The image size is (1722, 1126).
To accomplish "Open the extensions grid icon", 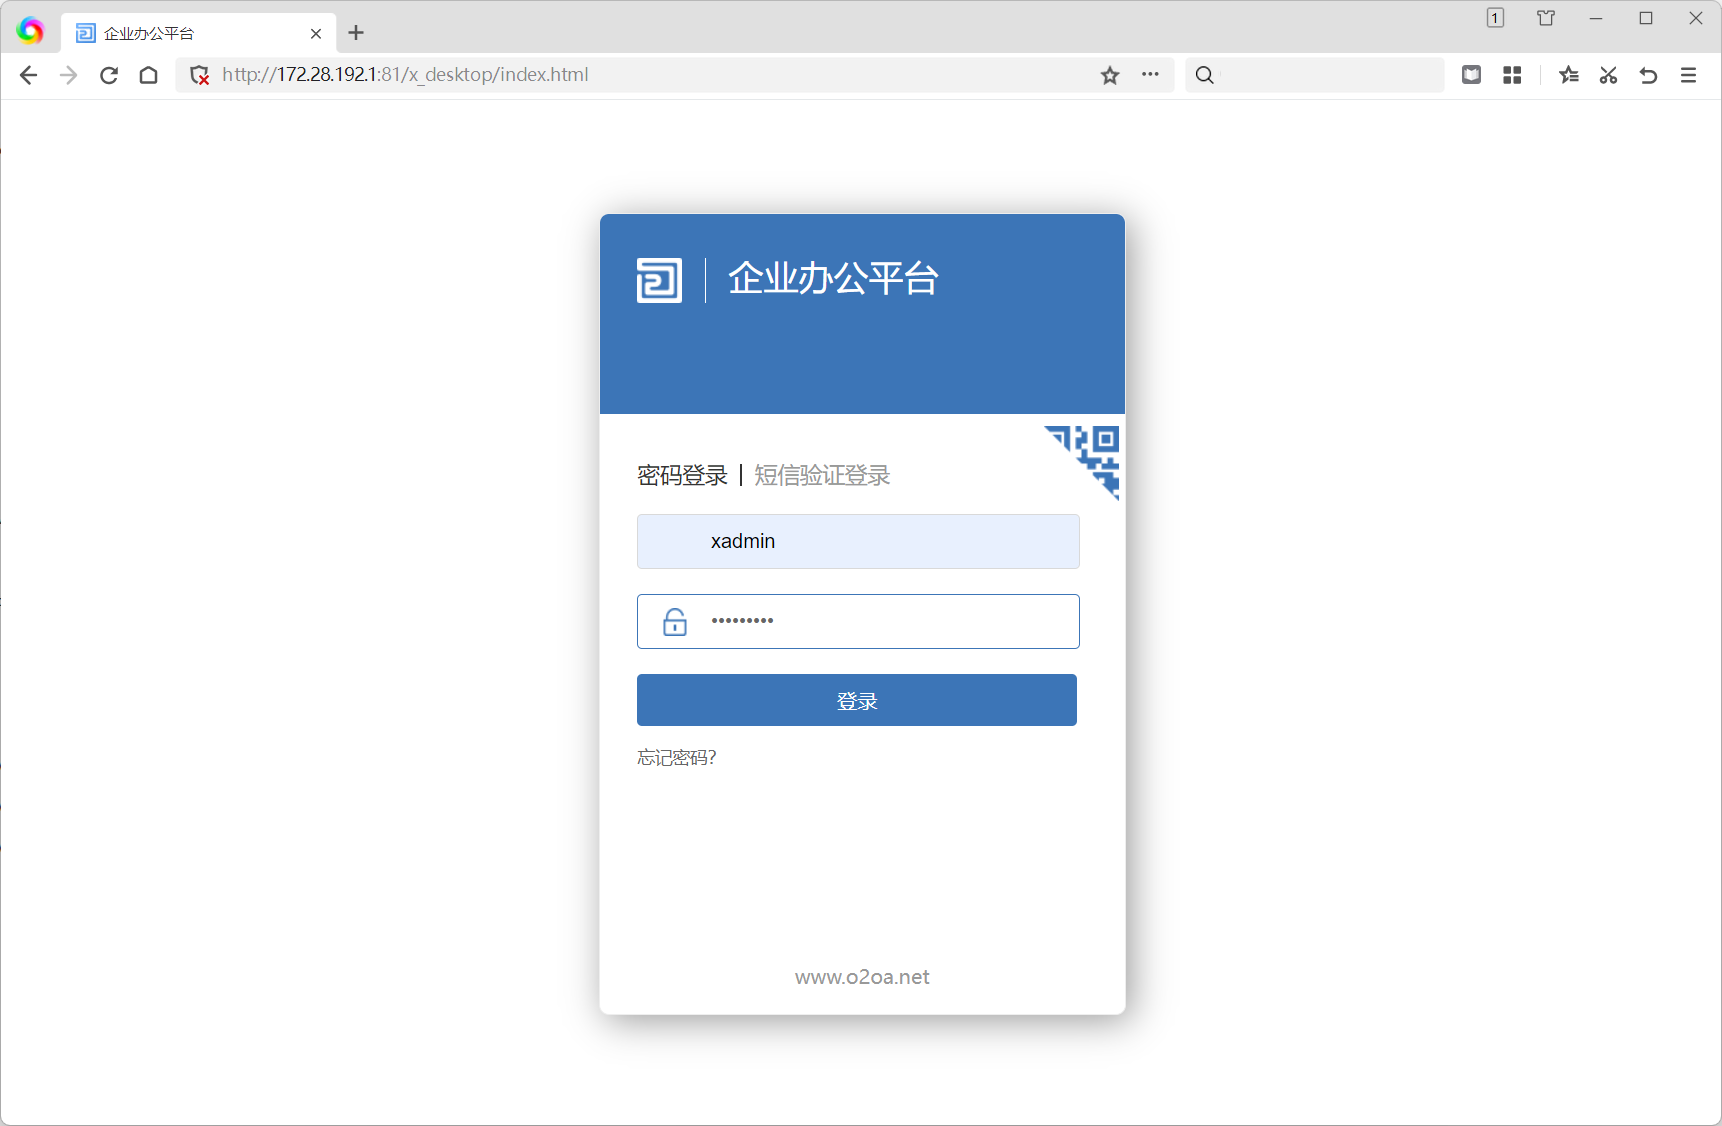I will coord(1512,75).
